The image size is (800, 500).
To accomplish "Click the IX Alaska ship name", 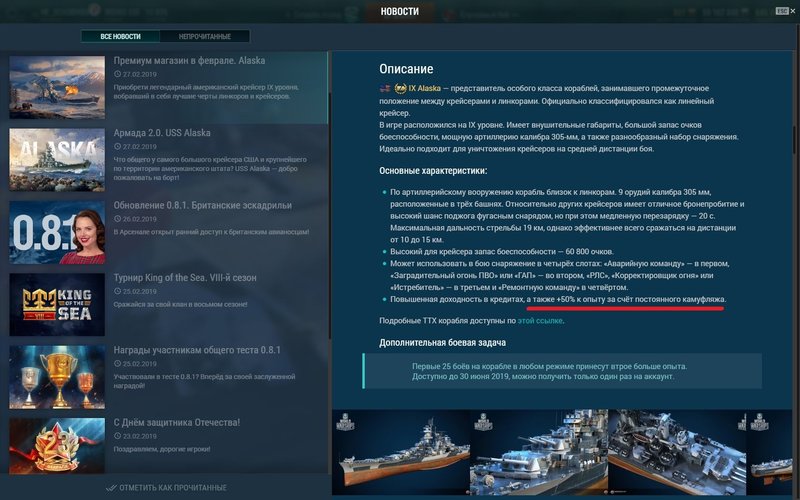I will (424, 88).
